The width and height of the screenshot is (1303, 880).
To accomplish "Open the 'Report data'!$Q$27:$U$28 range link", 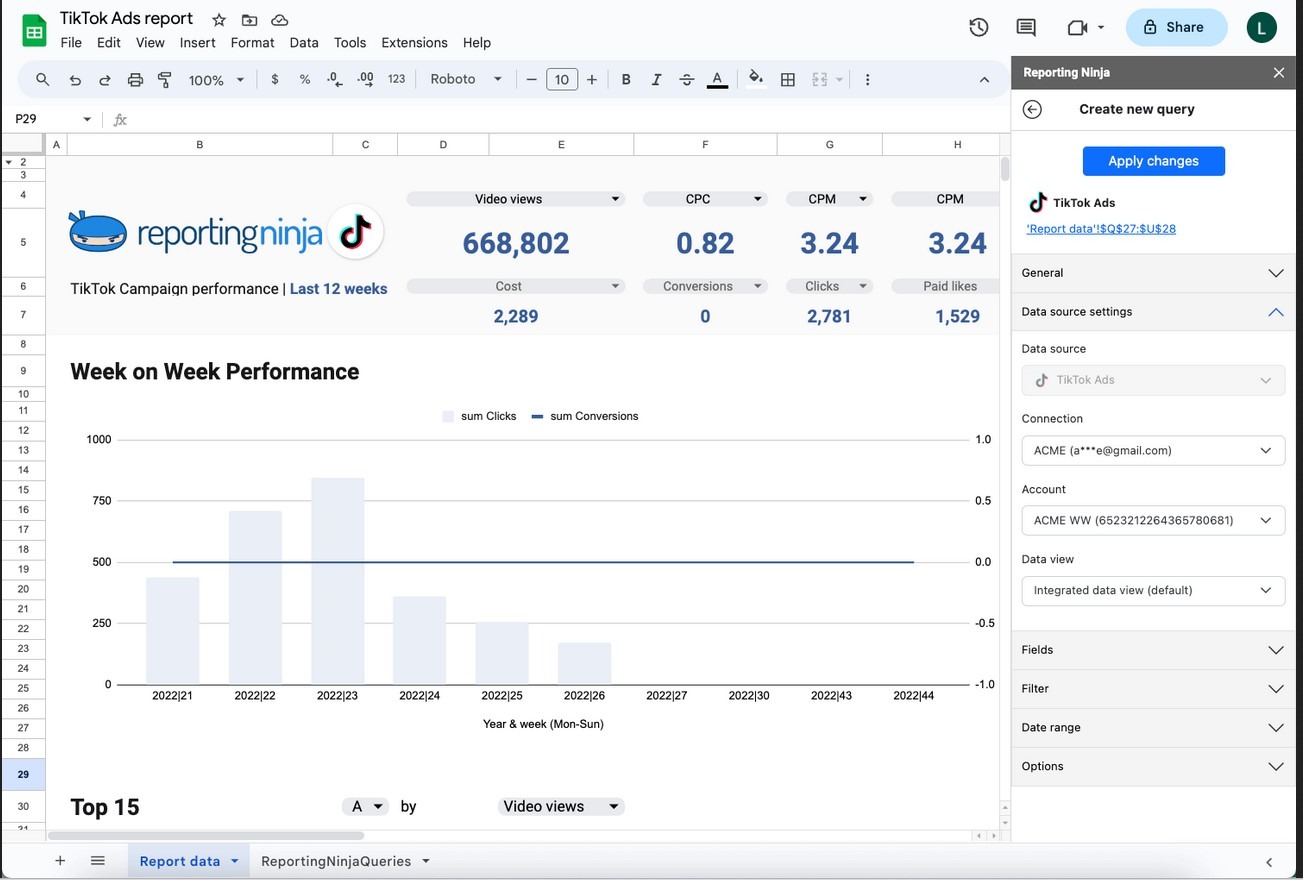I will (x=1101, y=229).
